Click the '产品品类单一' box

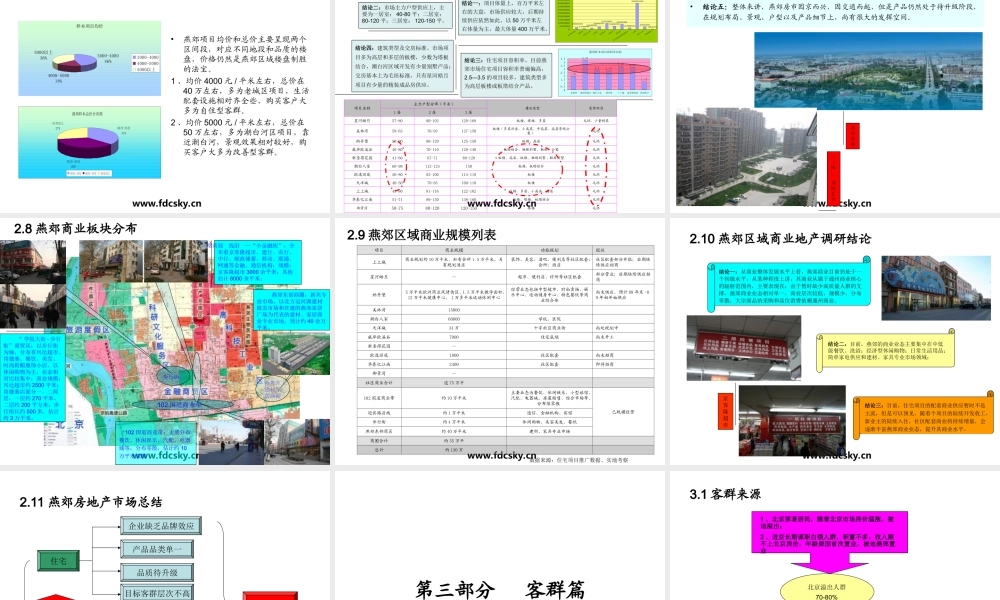[157, 549]
